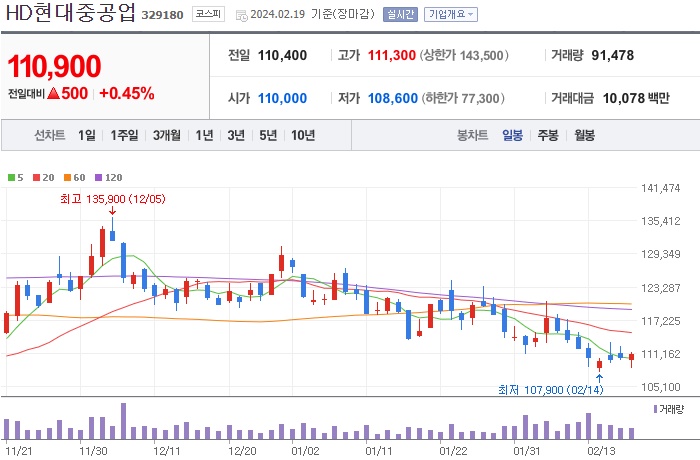The width and height of the screenshot is (700, 460).
Task: Click the 최저 107,900 (02/14) low marker
Action: [550, 390]
